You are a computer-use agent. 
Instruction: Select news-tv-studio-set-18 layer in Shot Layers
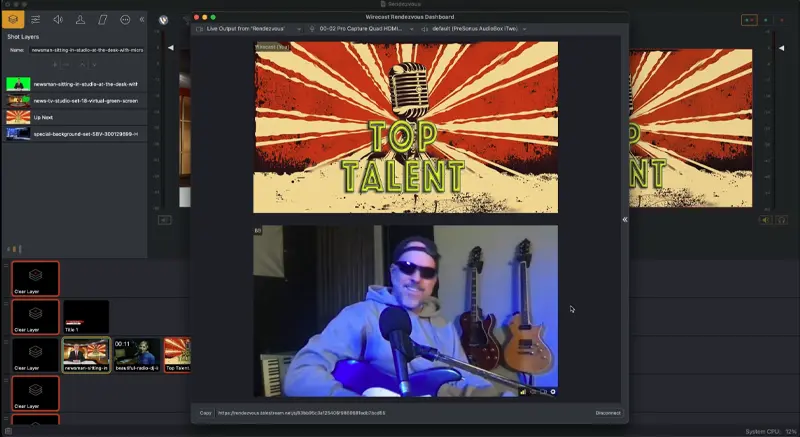coord(75,101)
